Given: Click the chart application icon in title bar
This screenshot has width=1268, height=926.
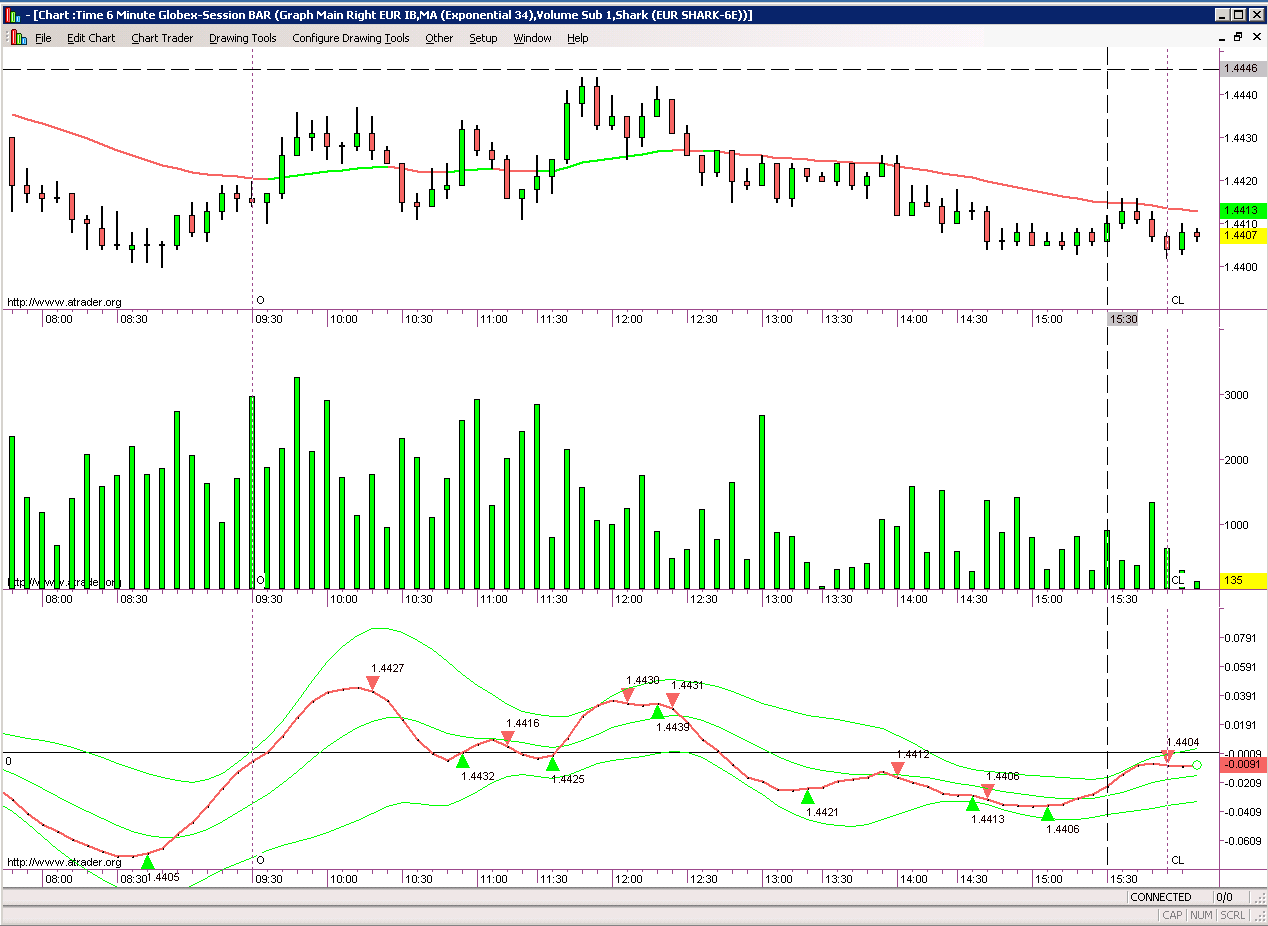Looking at the screenshot, I should 12,14.
